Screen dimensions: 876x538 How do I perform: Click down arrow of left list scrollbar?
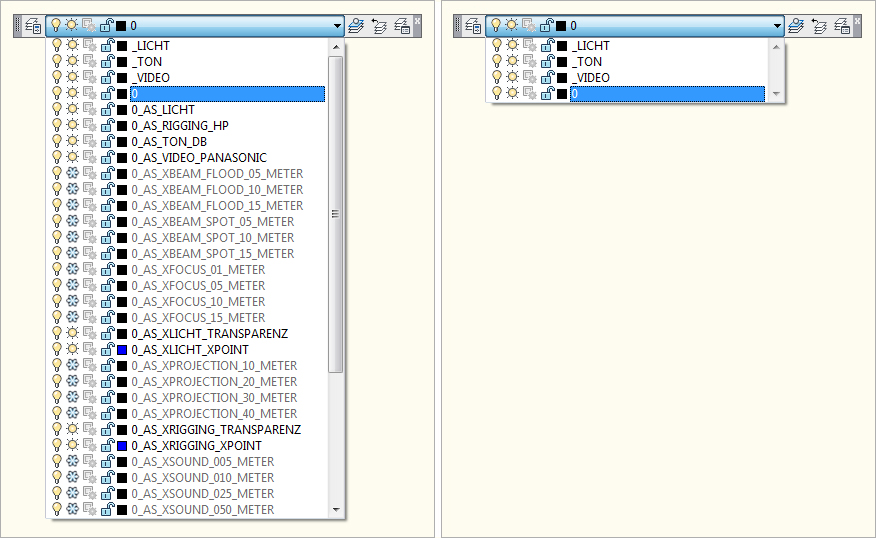pyautogui.click(x=336, y=510)
